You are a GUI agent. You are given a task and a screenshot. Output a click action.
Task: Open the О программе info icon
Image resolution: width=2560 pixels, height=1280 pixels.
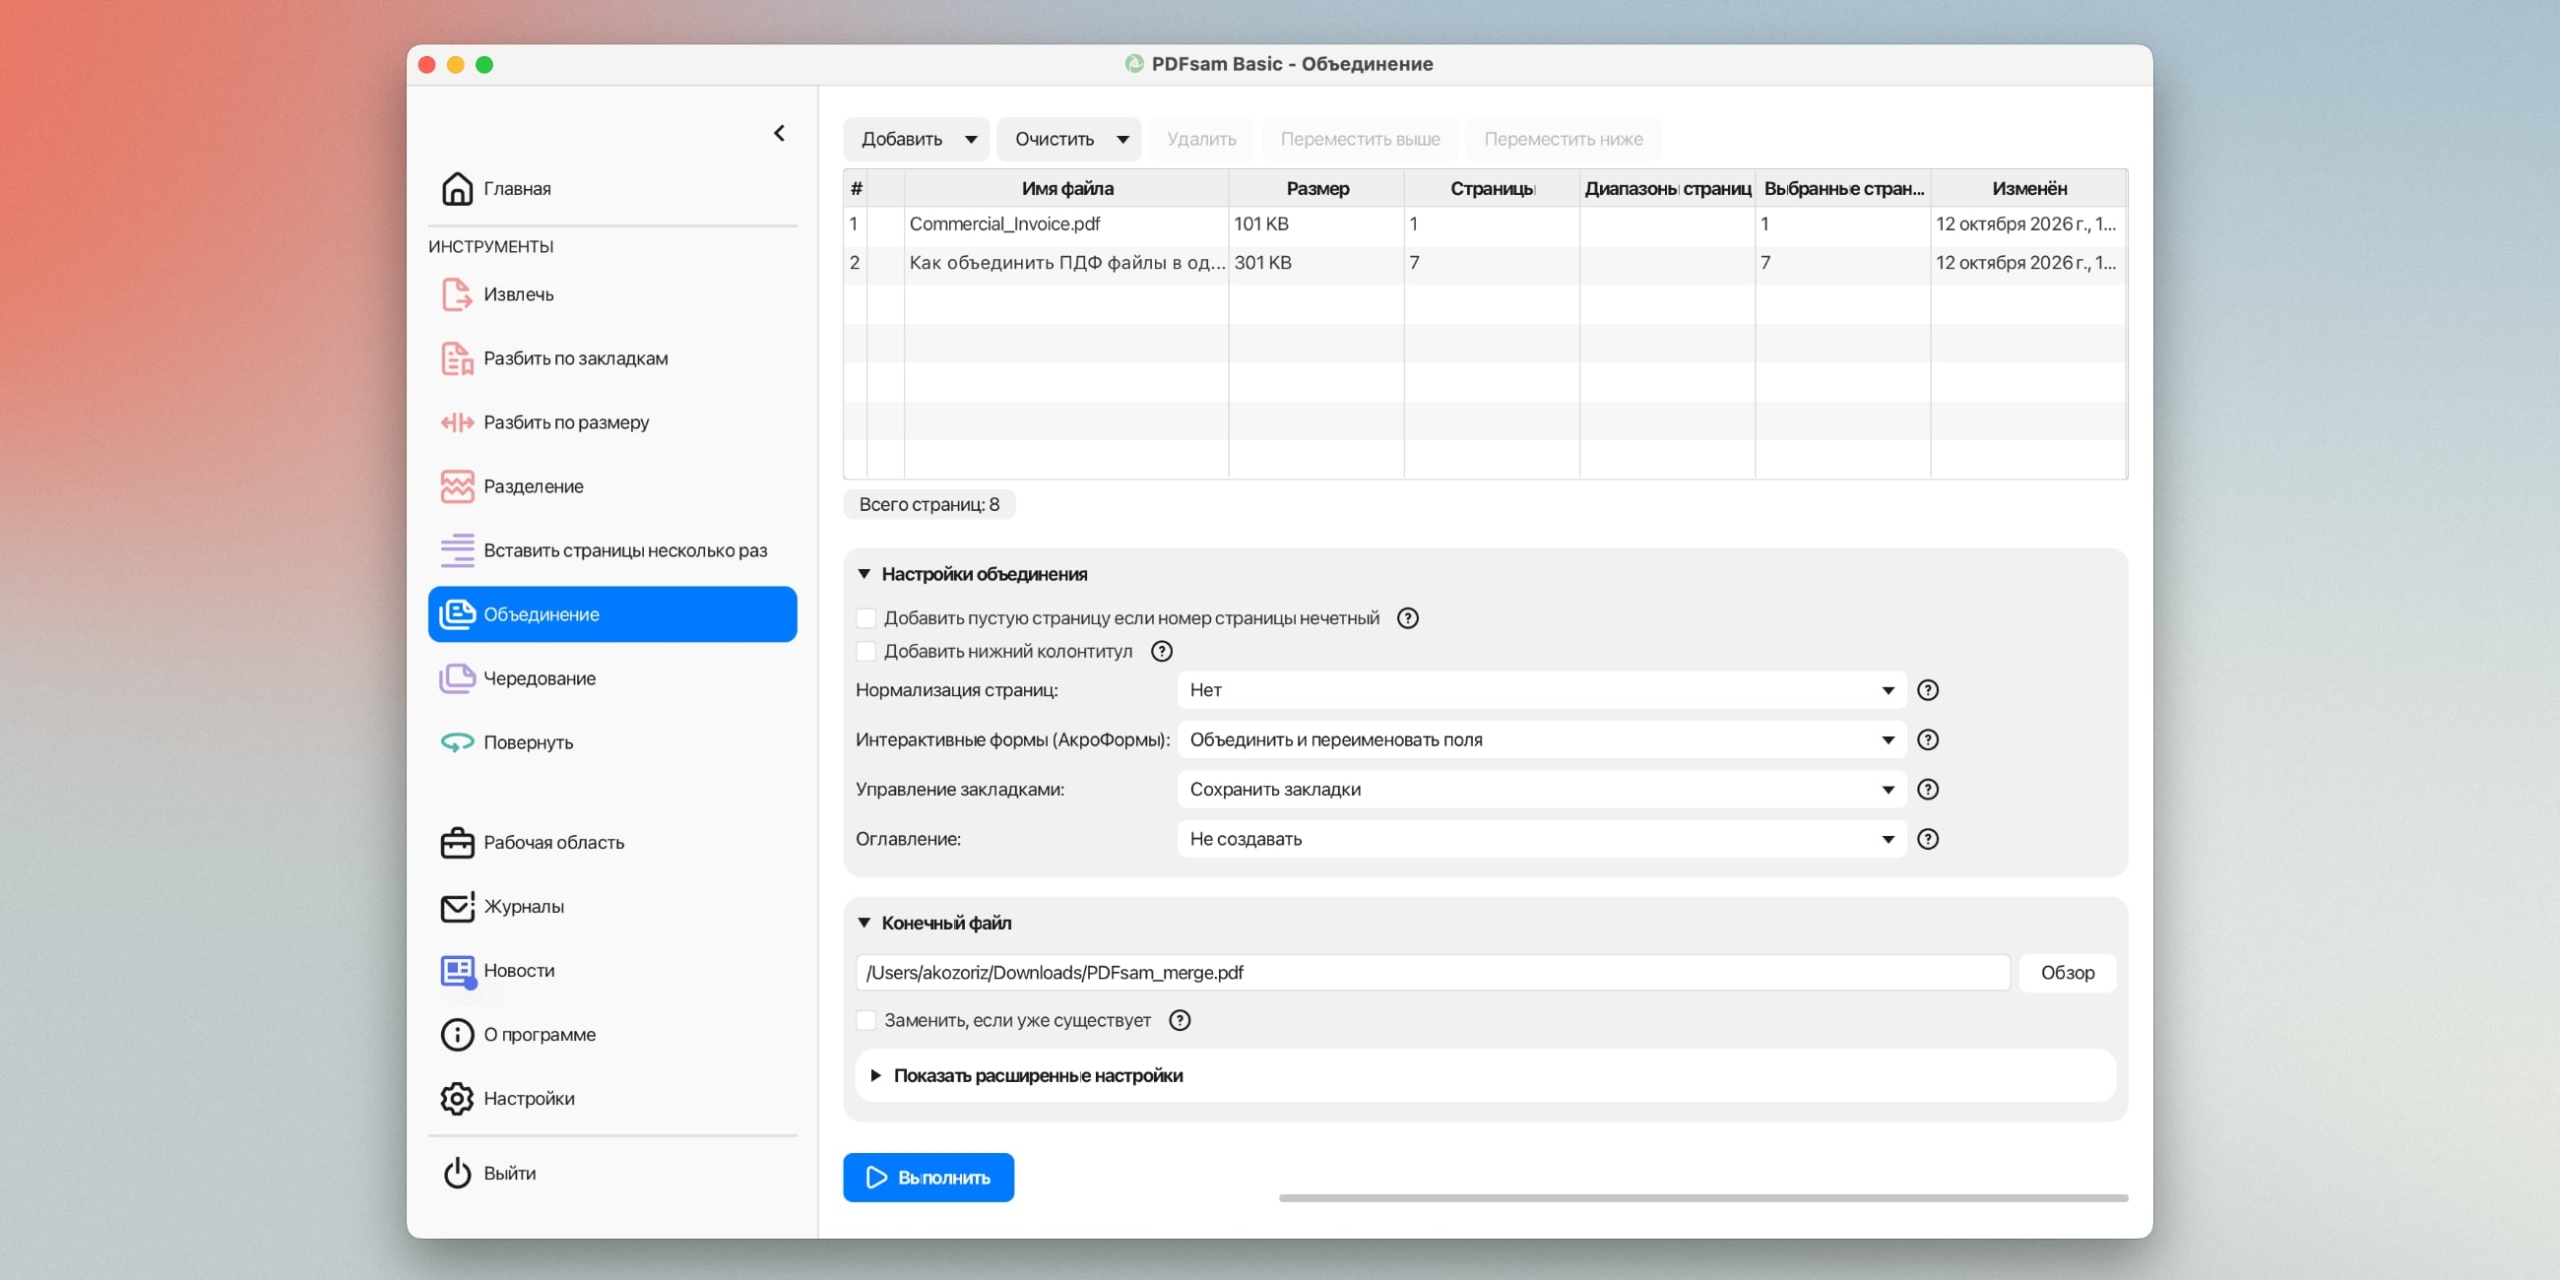point(457,1034)
